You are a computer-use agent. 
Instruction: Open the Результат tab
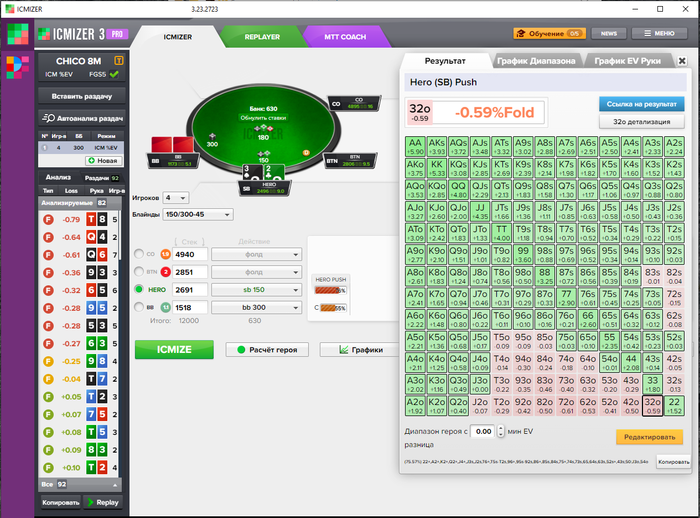445,61
